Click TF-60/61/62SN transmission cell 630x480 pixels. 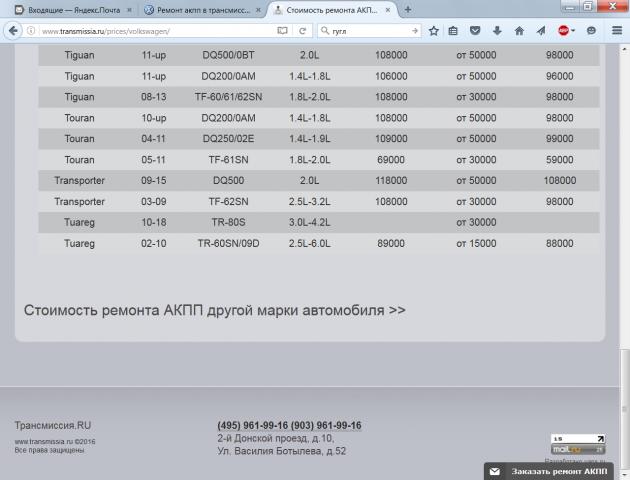coord(228,97)
